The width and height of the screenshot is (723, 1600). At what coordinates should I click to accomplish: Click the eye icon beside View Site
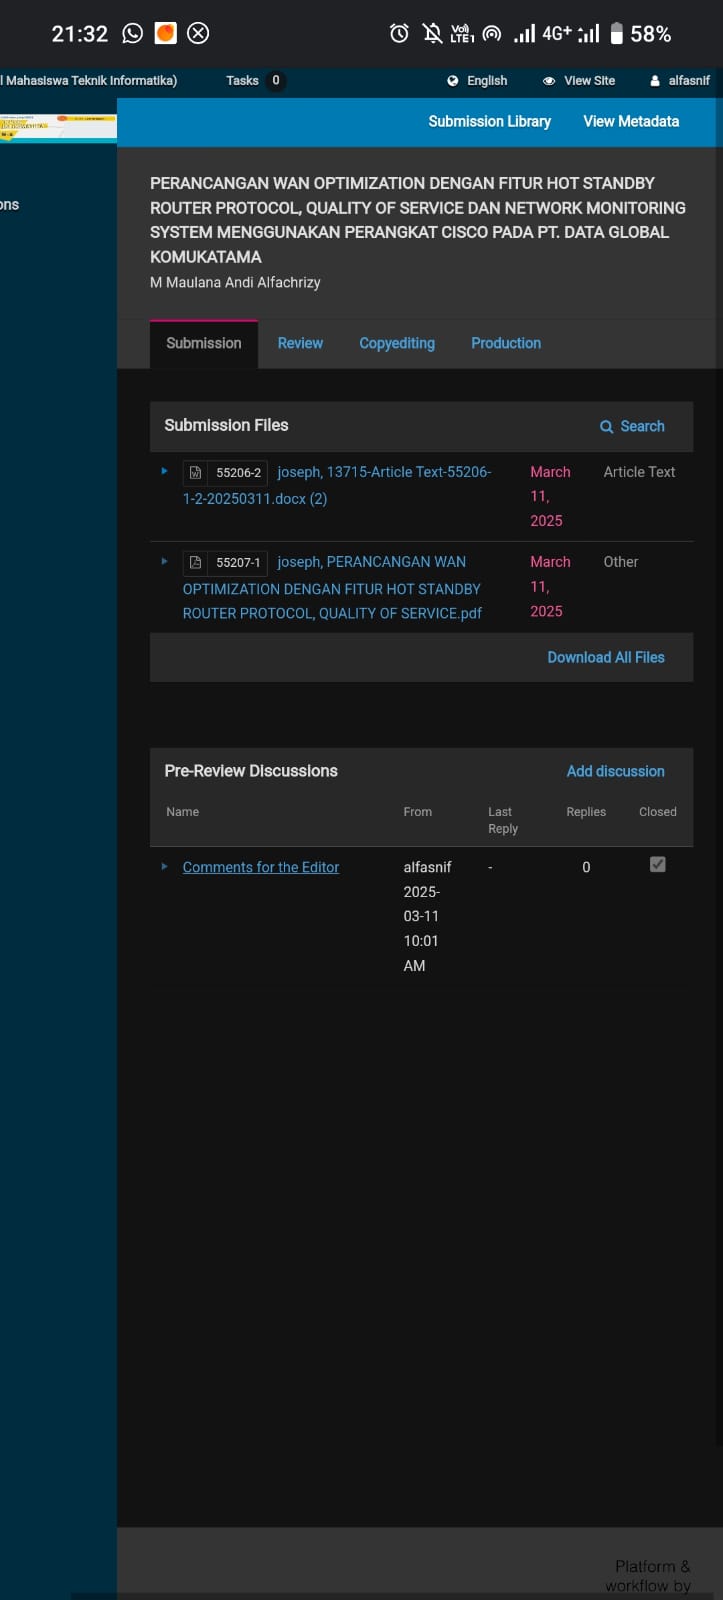point(549,81)
